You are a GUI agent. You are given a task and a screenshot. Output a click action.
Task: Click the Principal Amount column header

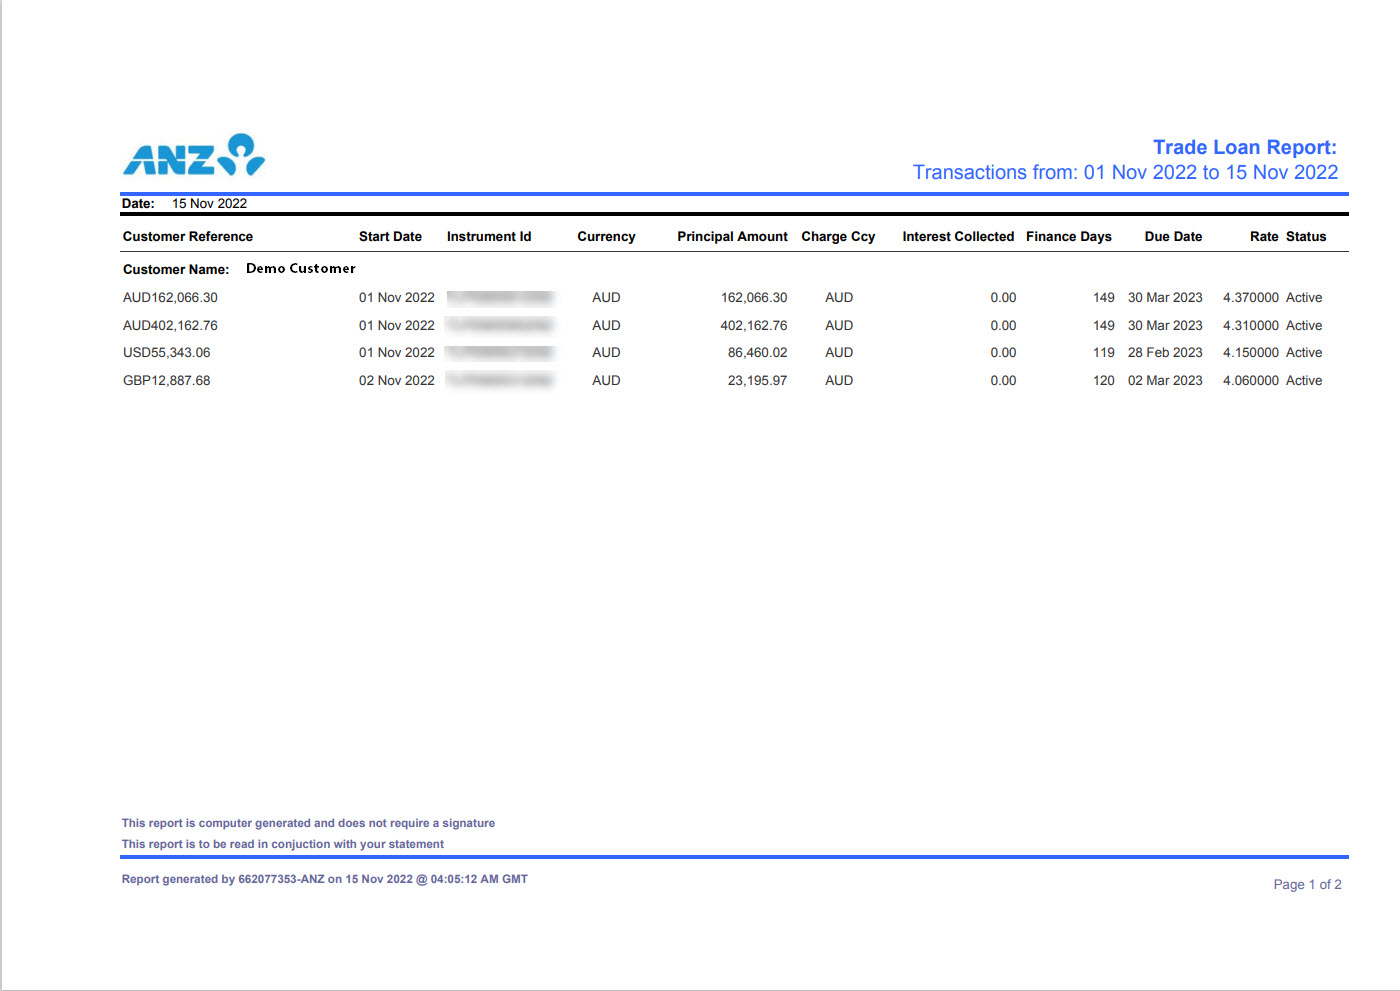coord(732,237)
